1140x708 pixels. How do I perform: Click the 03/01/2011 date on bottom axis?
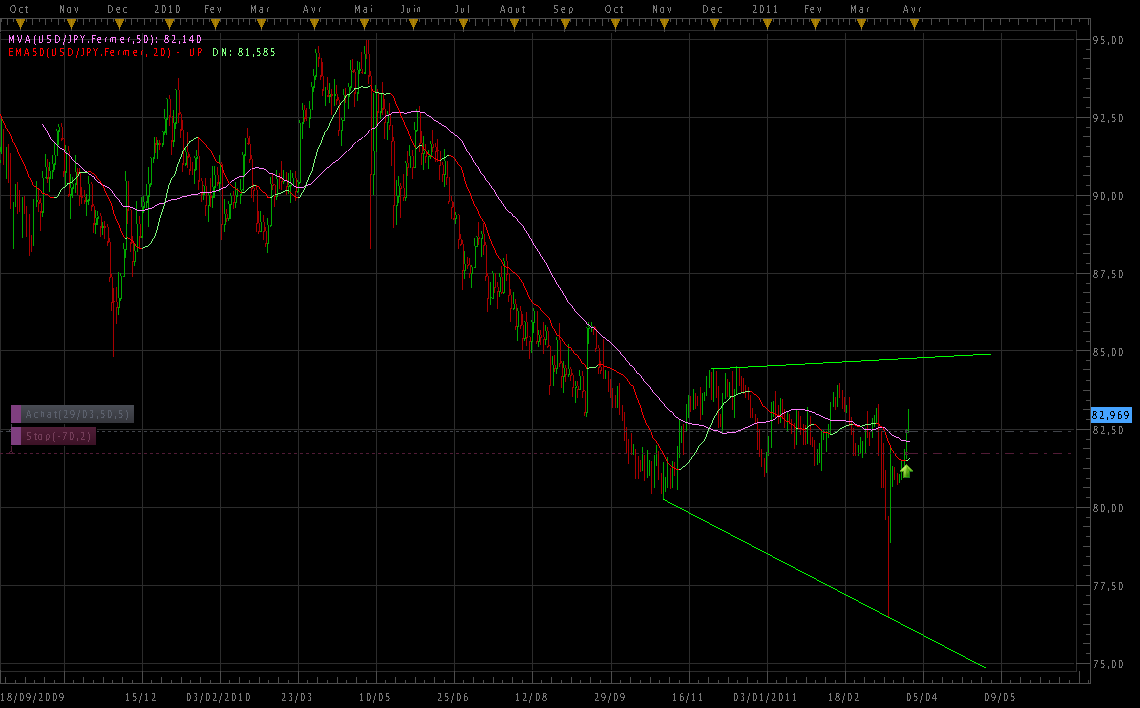point(765,696)
